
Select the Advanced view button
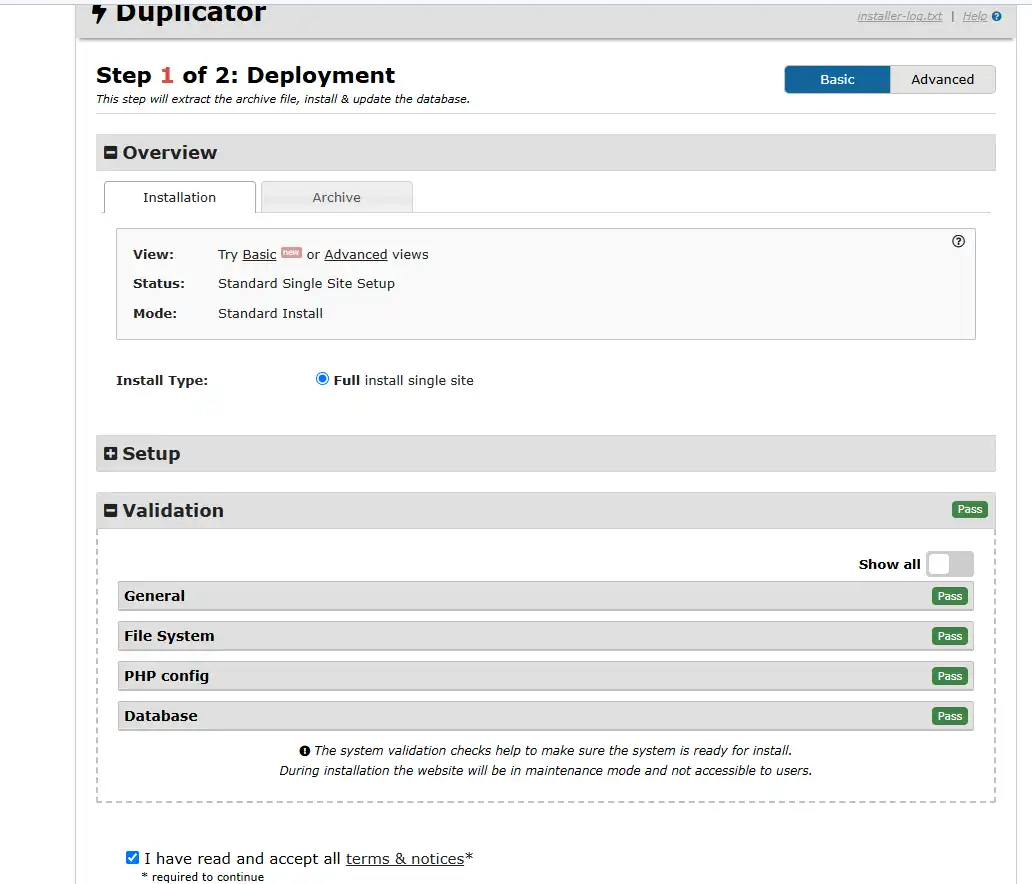(x=942, y=80)
